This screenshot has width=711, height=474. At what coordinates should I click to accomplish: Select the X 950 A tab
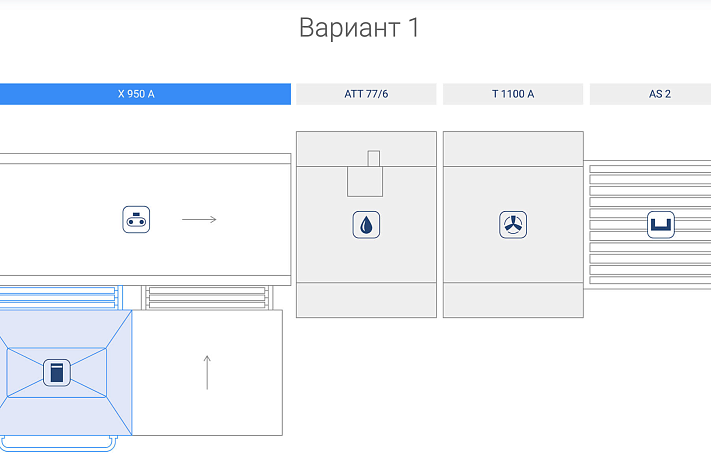[145, 94]
